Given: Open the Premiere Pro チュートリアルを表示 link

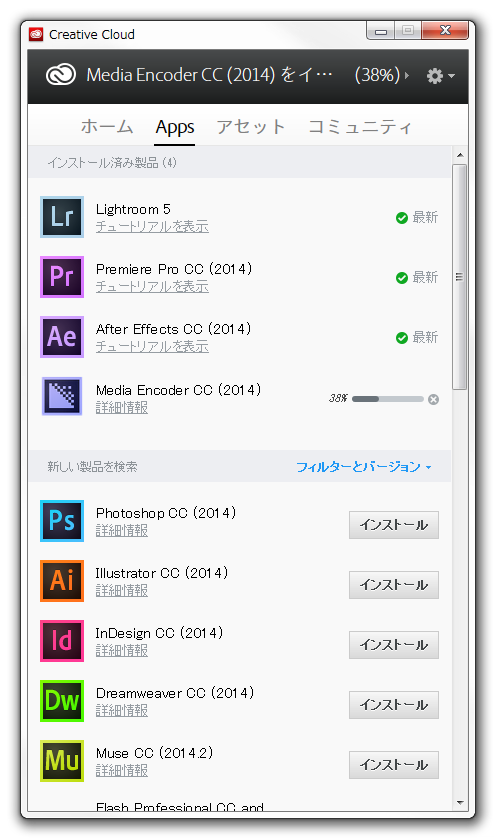Looking at the screenshot, I should tap(152, 286).
